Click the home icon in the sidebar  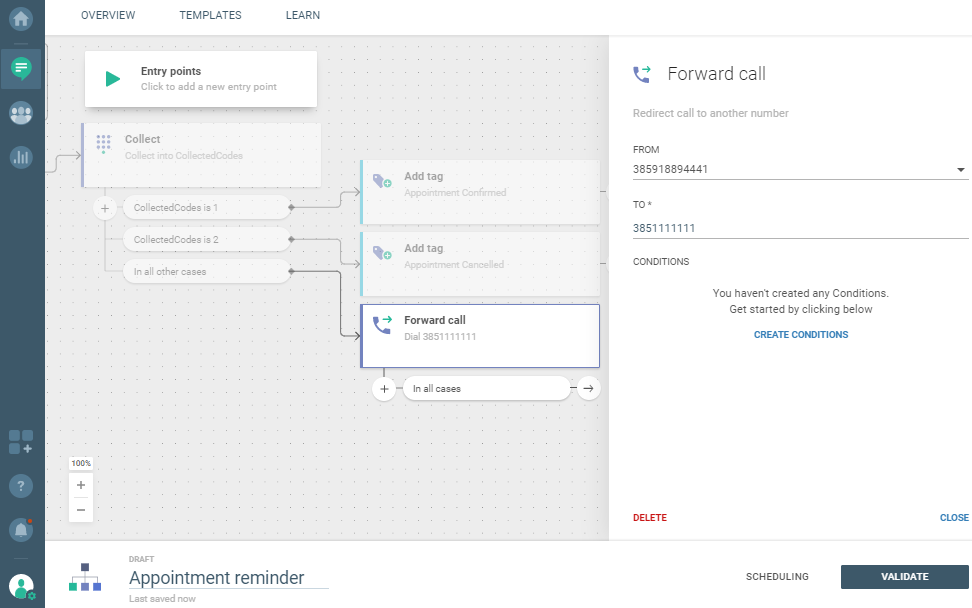tap(21, 18)
